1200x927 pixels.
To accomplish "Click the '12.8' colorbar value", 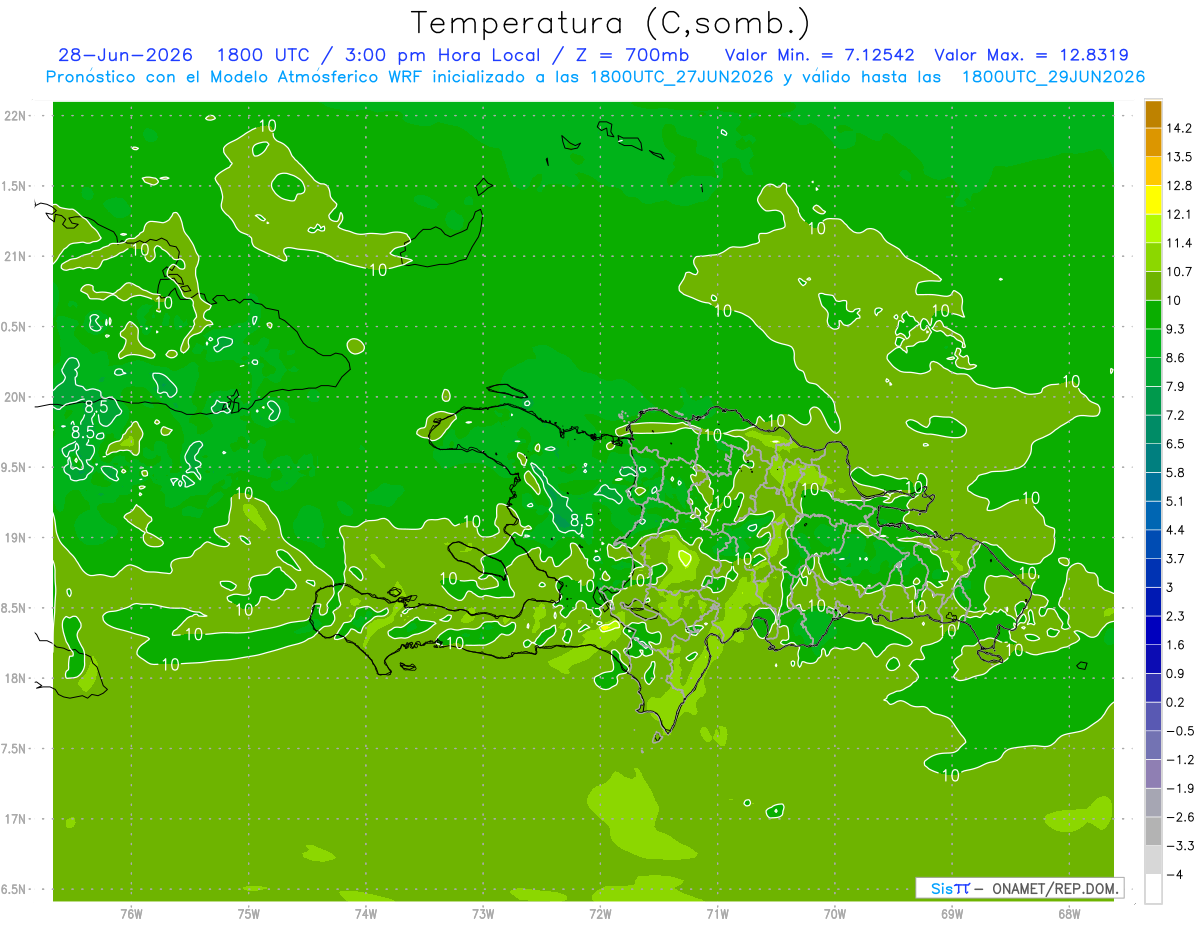I will coord(1178,185).
